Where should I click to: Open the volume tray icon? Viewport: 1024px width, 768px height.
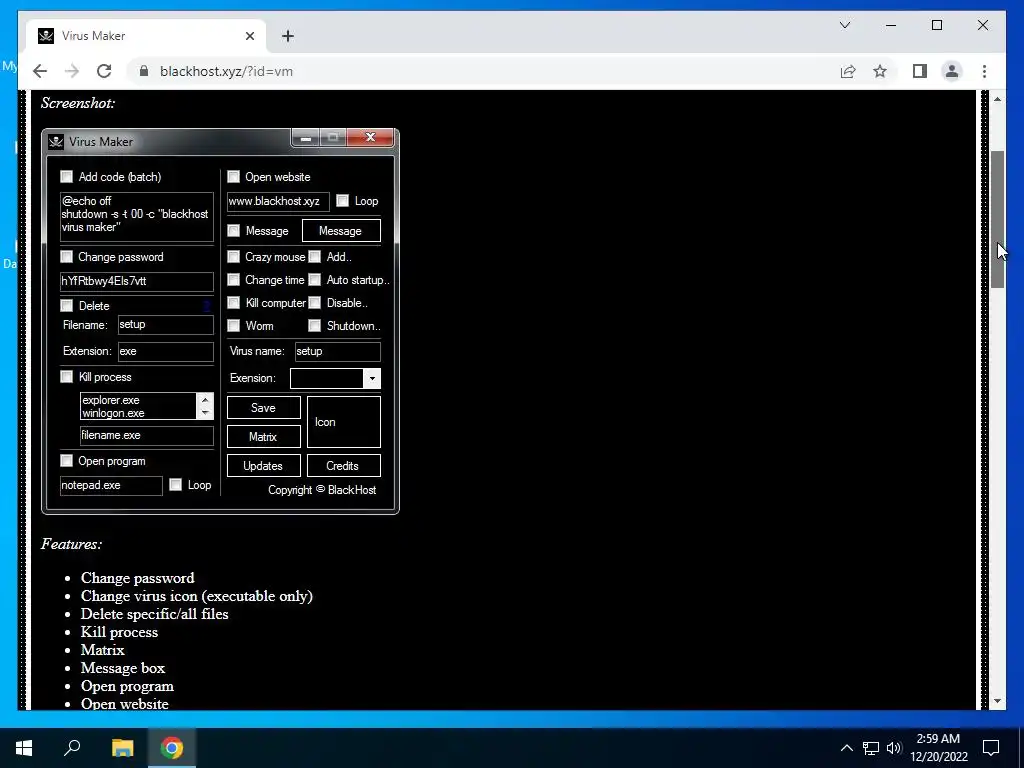[x=894, y=748]
